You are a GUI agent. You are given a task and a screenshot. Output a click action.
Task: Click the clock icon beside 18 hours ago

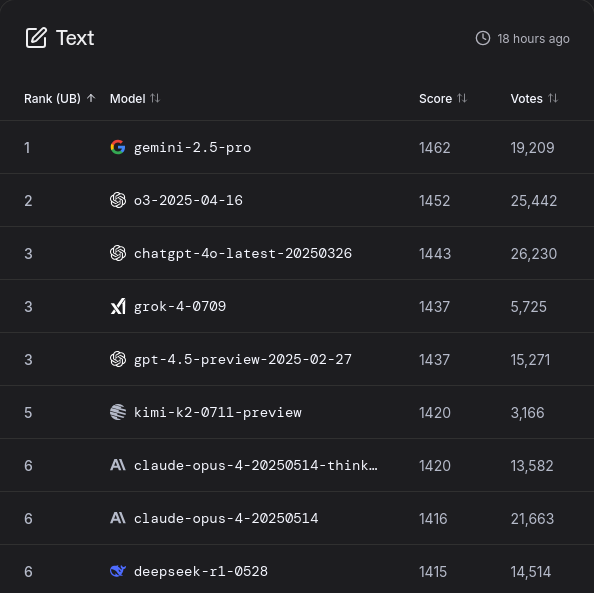pyautogui.click(x=483, y=38)
